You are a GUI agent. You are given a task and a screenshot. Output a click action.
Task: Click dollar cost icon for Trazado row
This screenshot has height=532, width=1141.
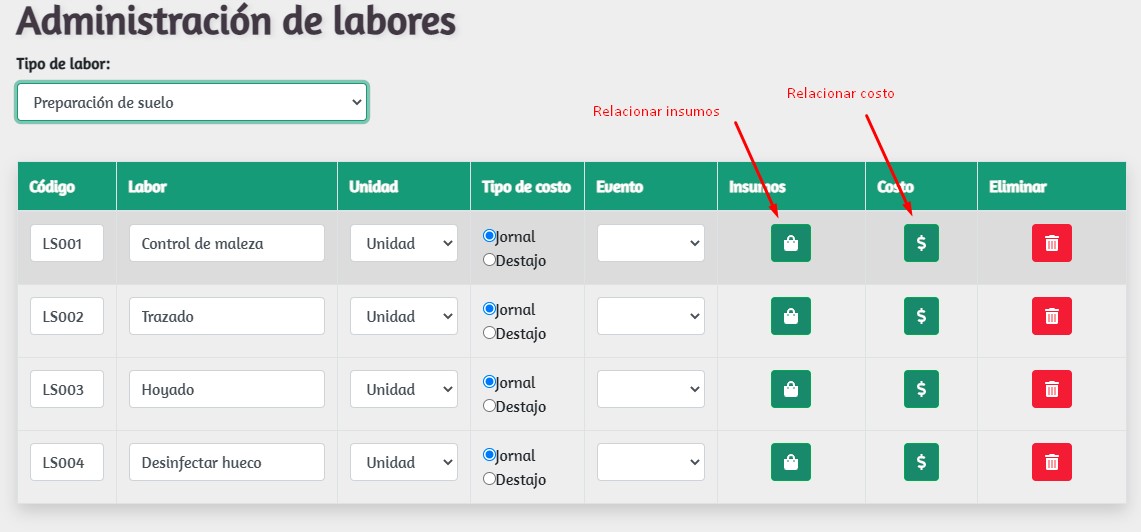(921, 316)
